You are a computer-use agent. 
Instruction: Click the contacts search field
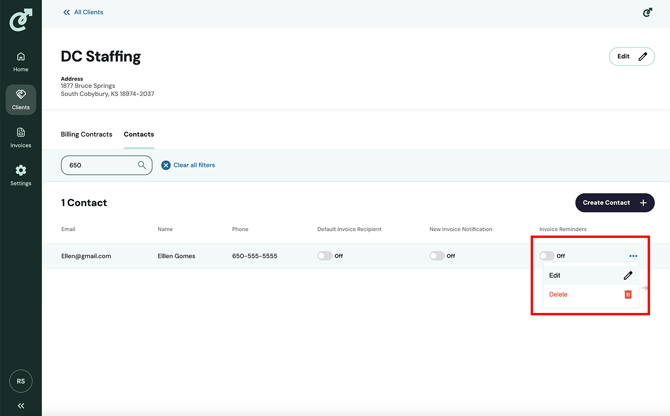coord(98,165)
